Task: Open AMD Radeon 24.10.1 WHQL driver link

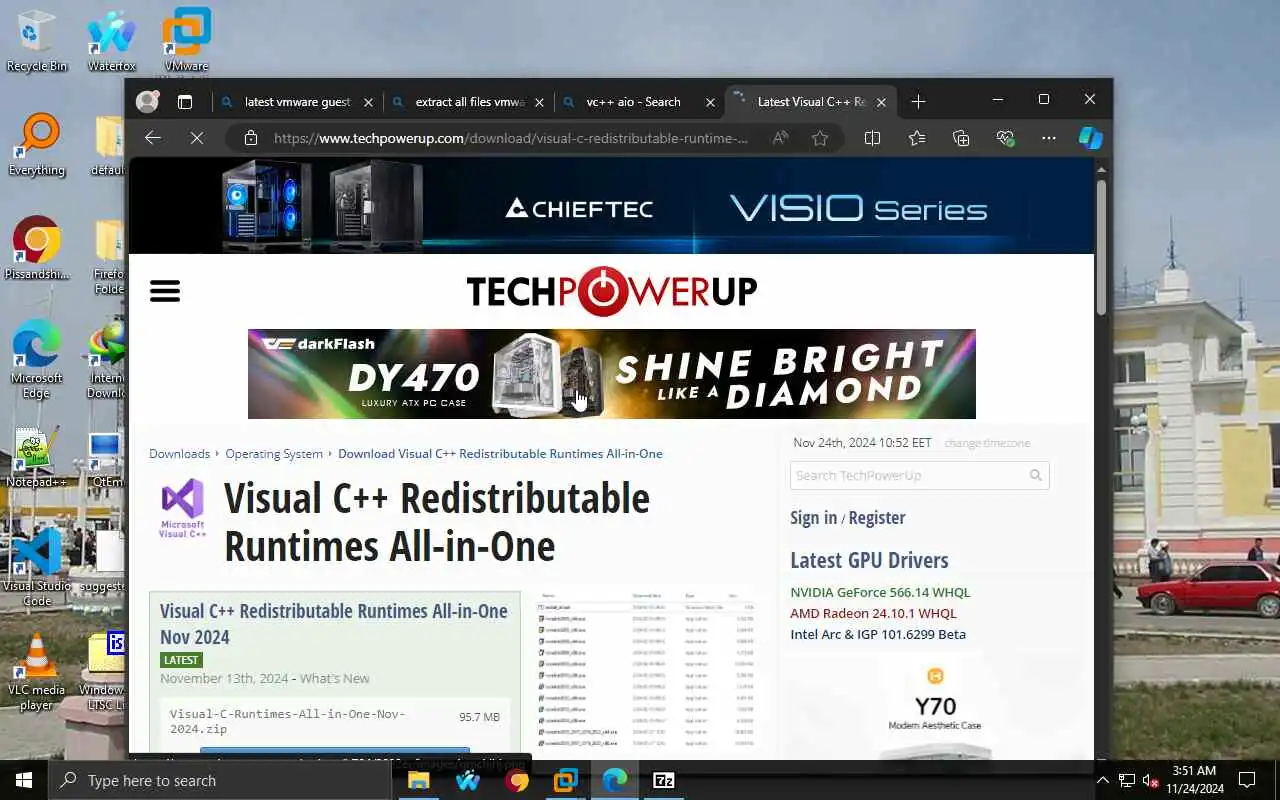Action: [873, 613]
